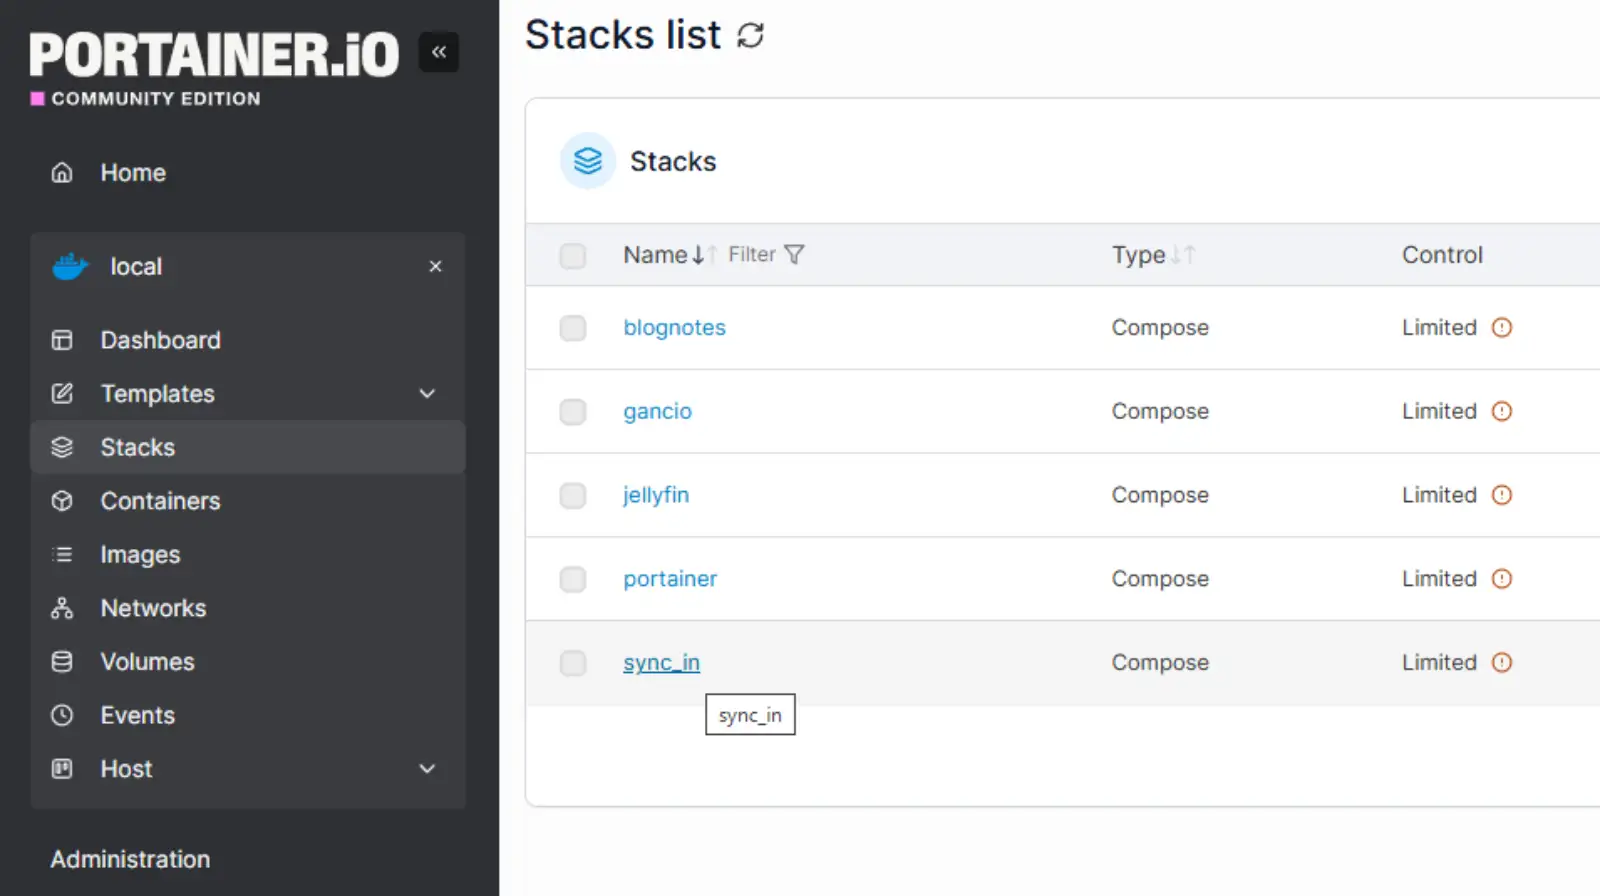
Task: Go to Volumes in the sidebar
Action: click(x=147, y=662)
